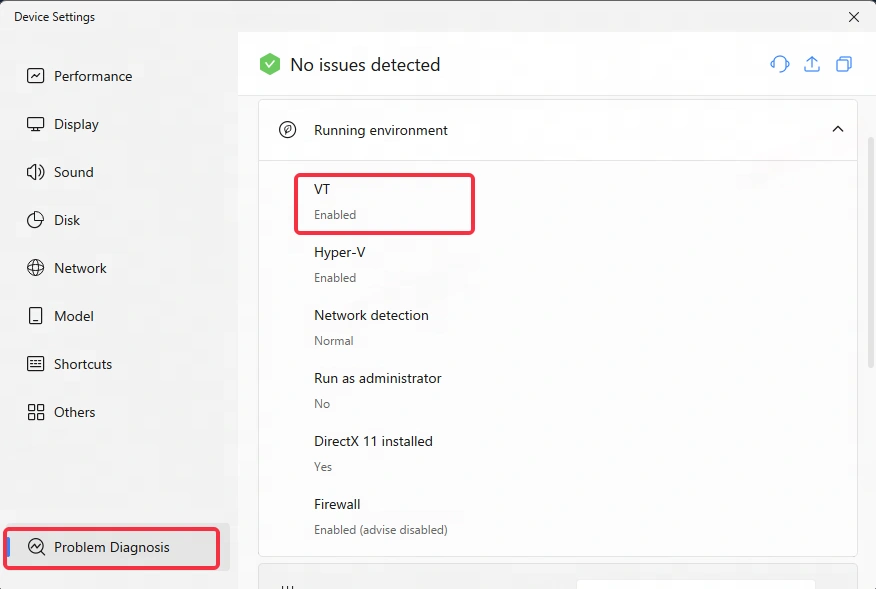876x589 pixels.
Task: Open the Display settings tab
Action: (x=76, y=124)
